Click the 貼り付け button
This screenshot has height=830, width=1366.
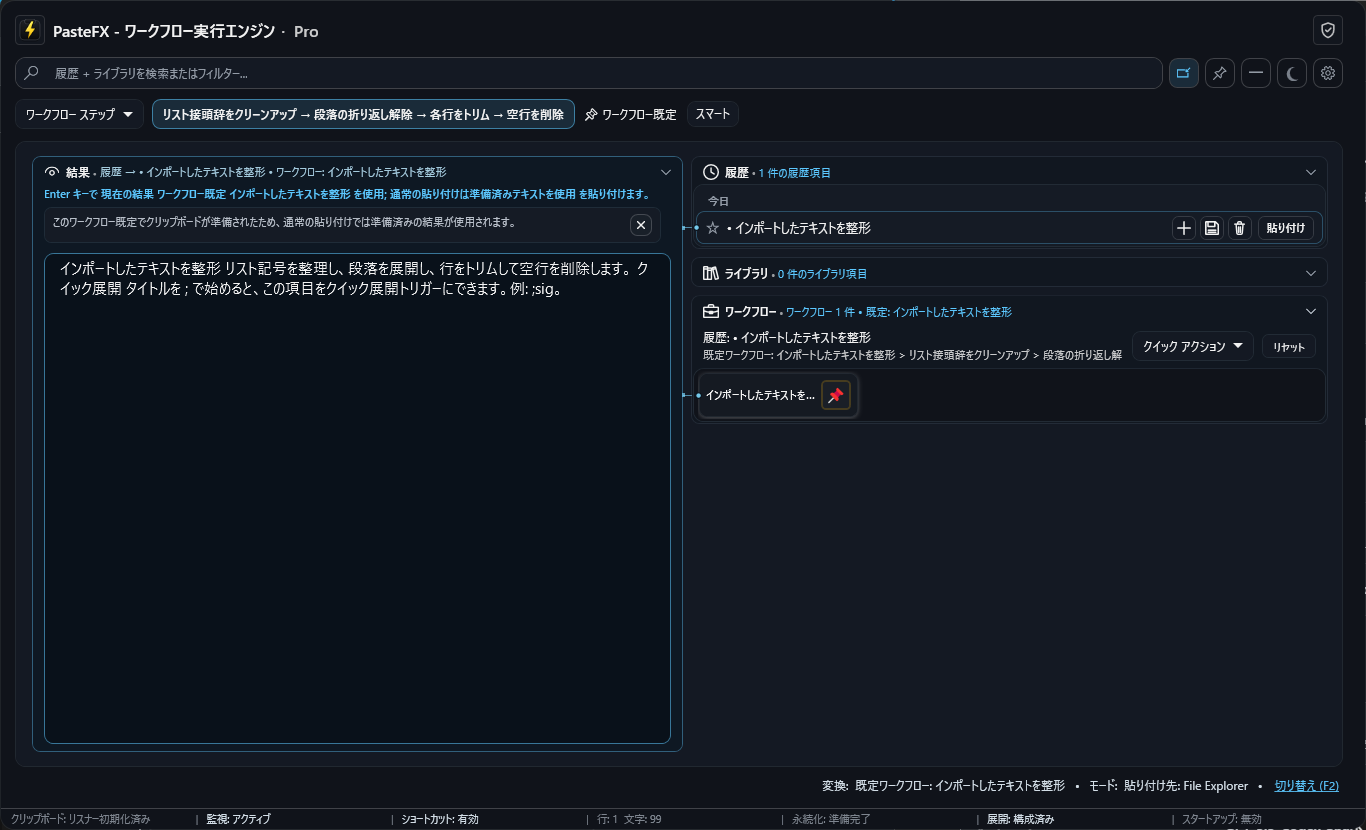(1286, 228)
